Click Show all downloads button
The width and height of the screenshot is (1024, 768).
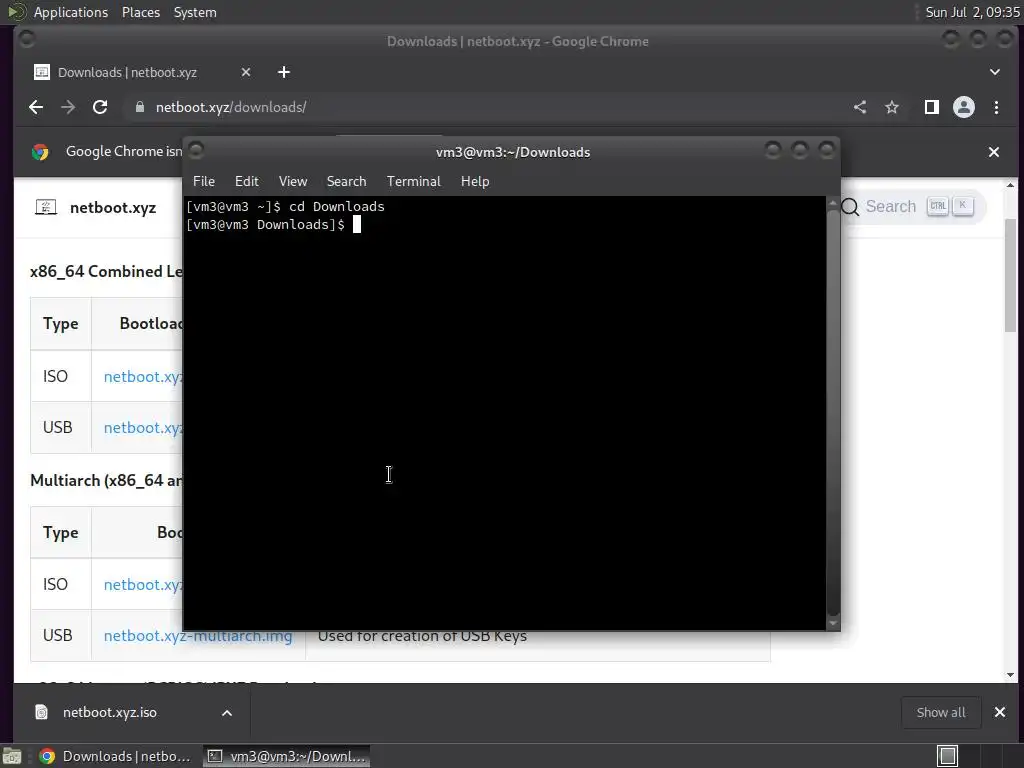[941, 712]
